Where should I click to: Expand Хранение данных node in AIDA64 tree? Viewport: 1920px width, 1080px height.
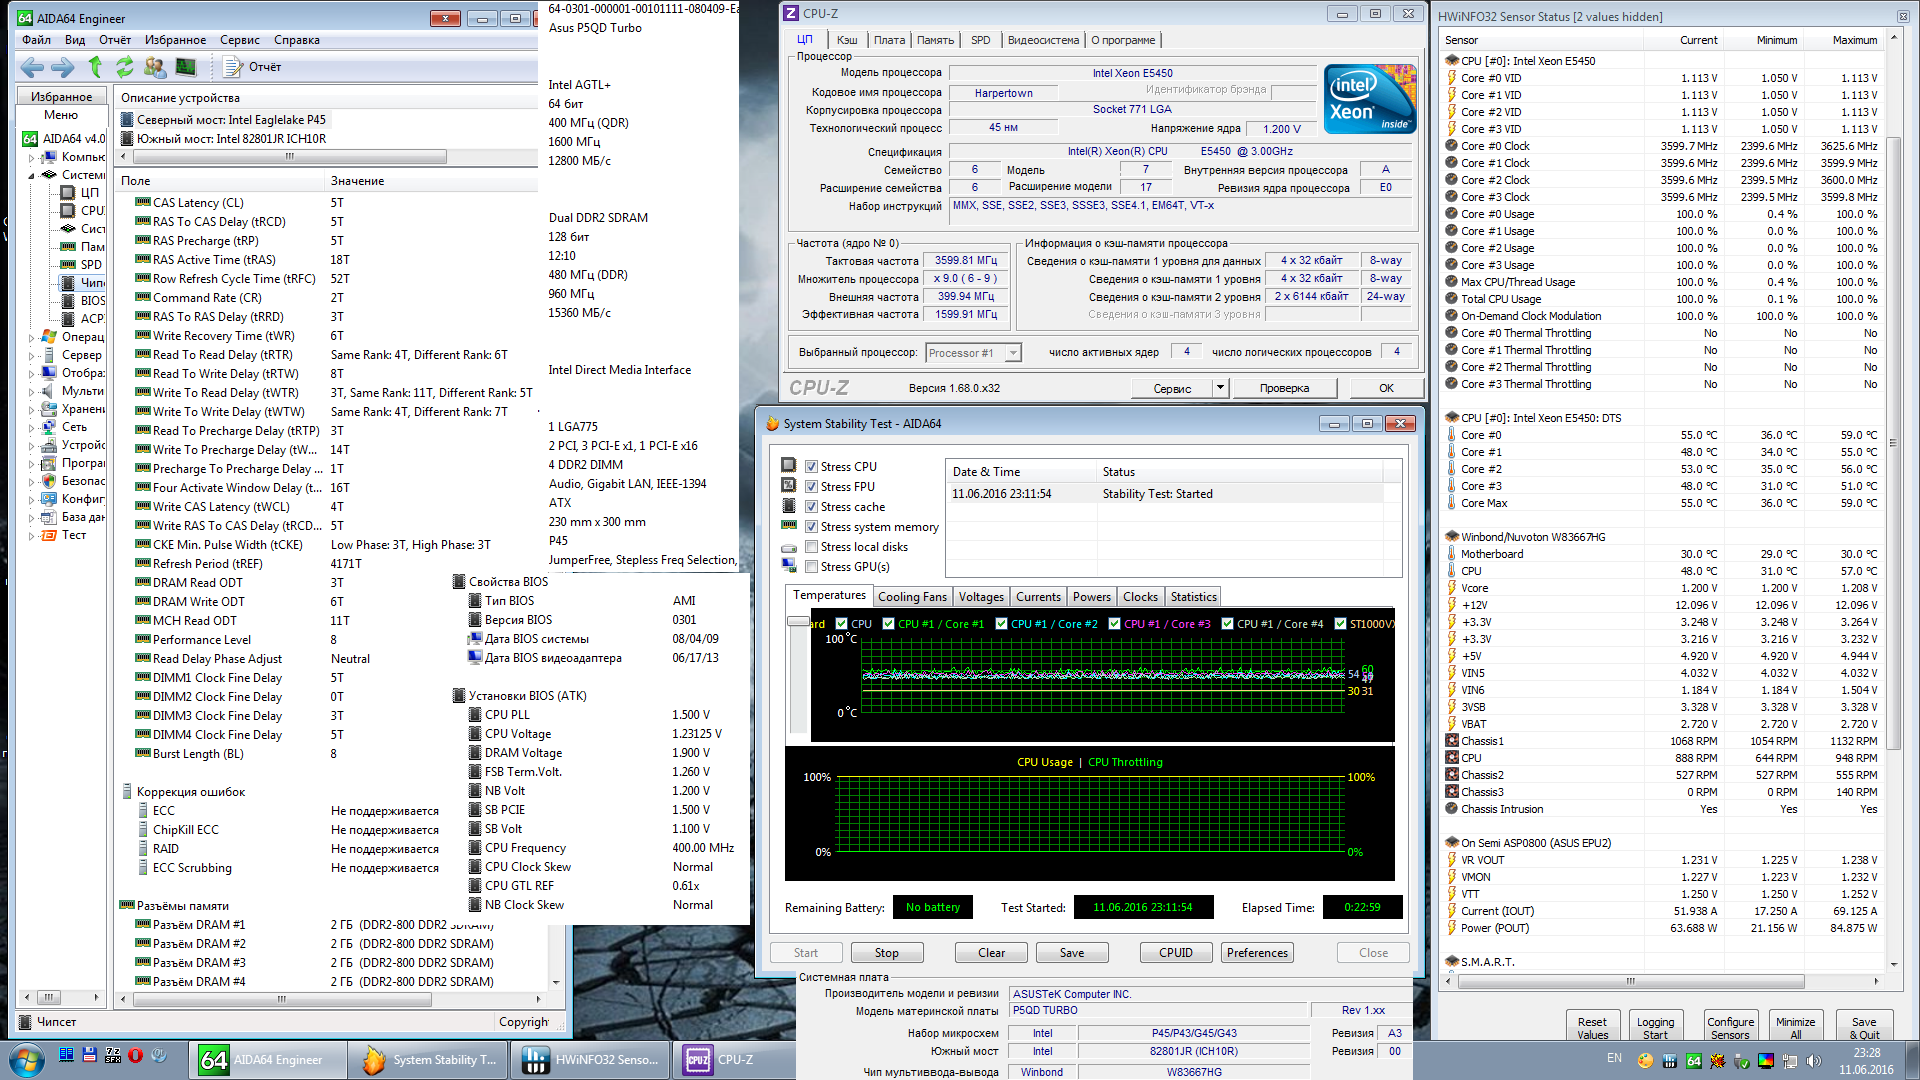tap(31, 409)
